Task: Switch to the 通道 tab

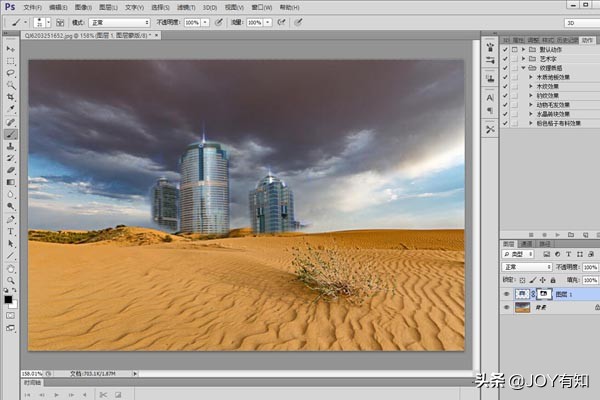Action: (527, 244)
